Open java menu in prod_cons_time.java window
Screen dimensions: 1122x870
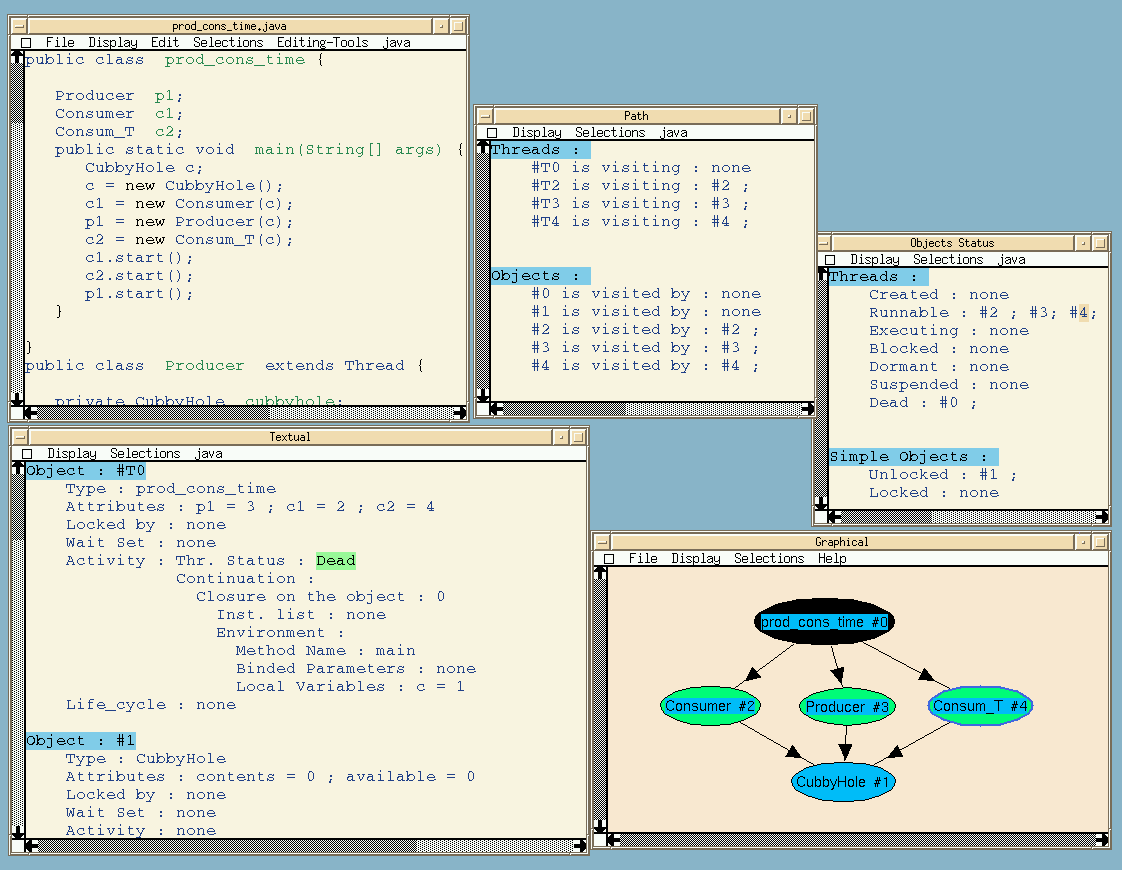[x=396, y=42]
